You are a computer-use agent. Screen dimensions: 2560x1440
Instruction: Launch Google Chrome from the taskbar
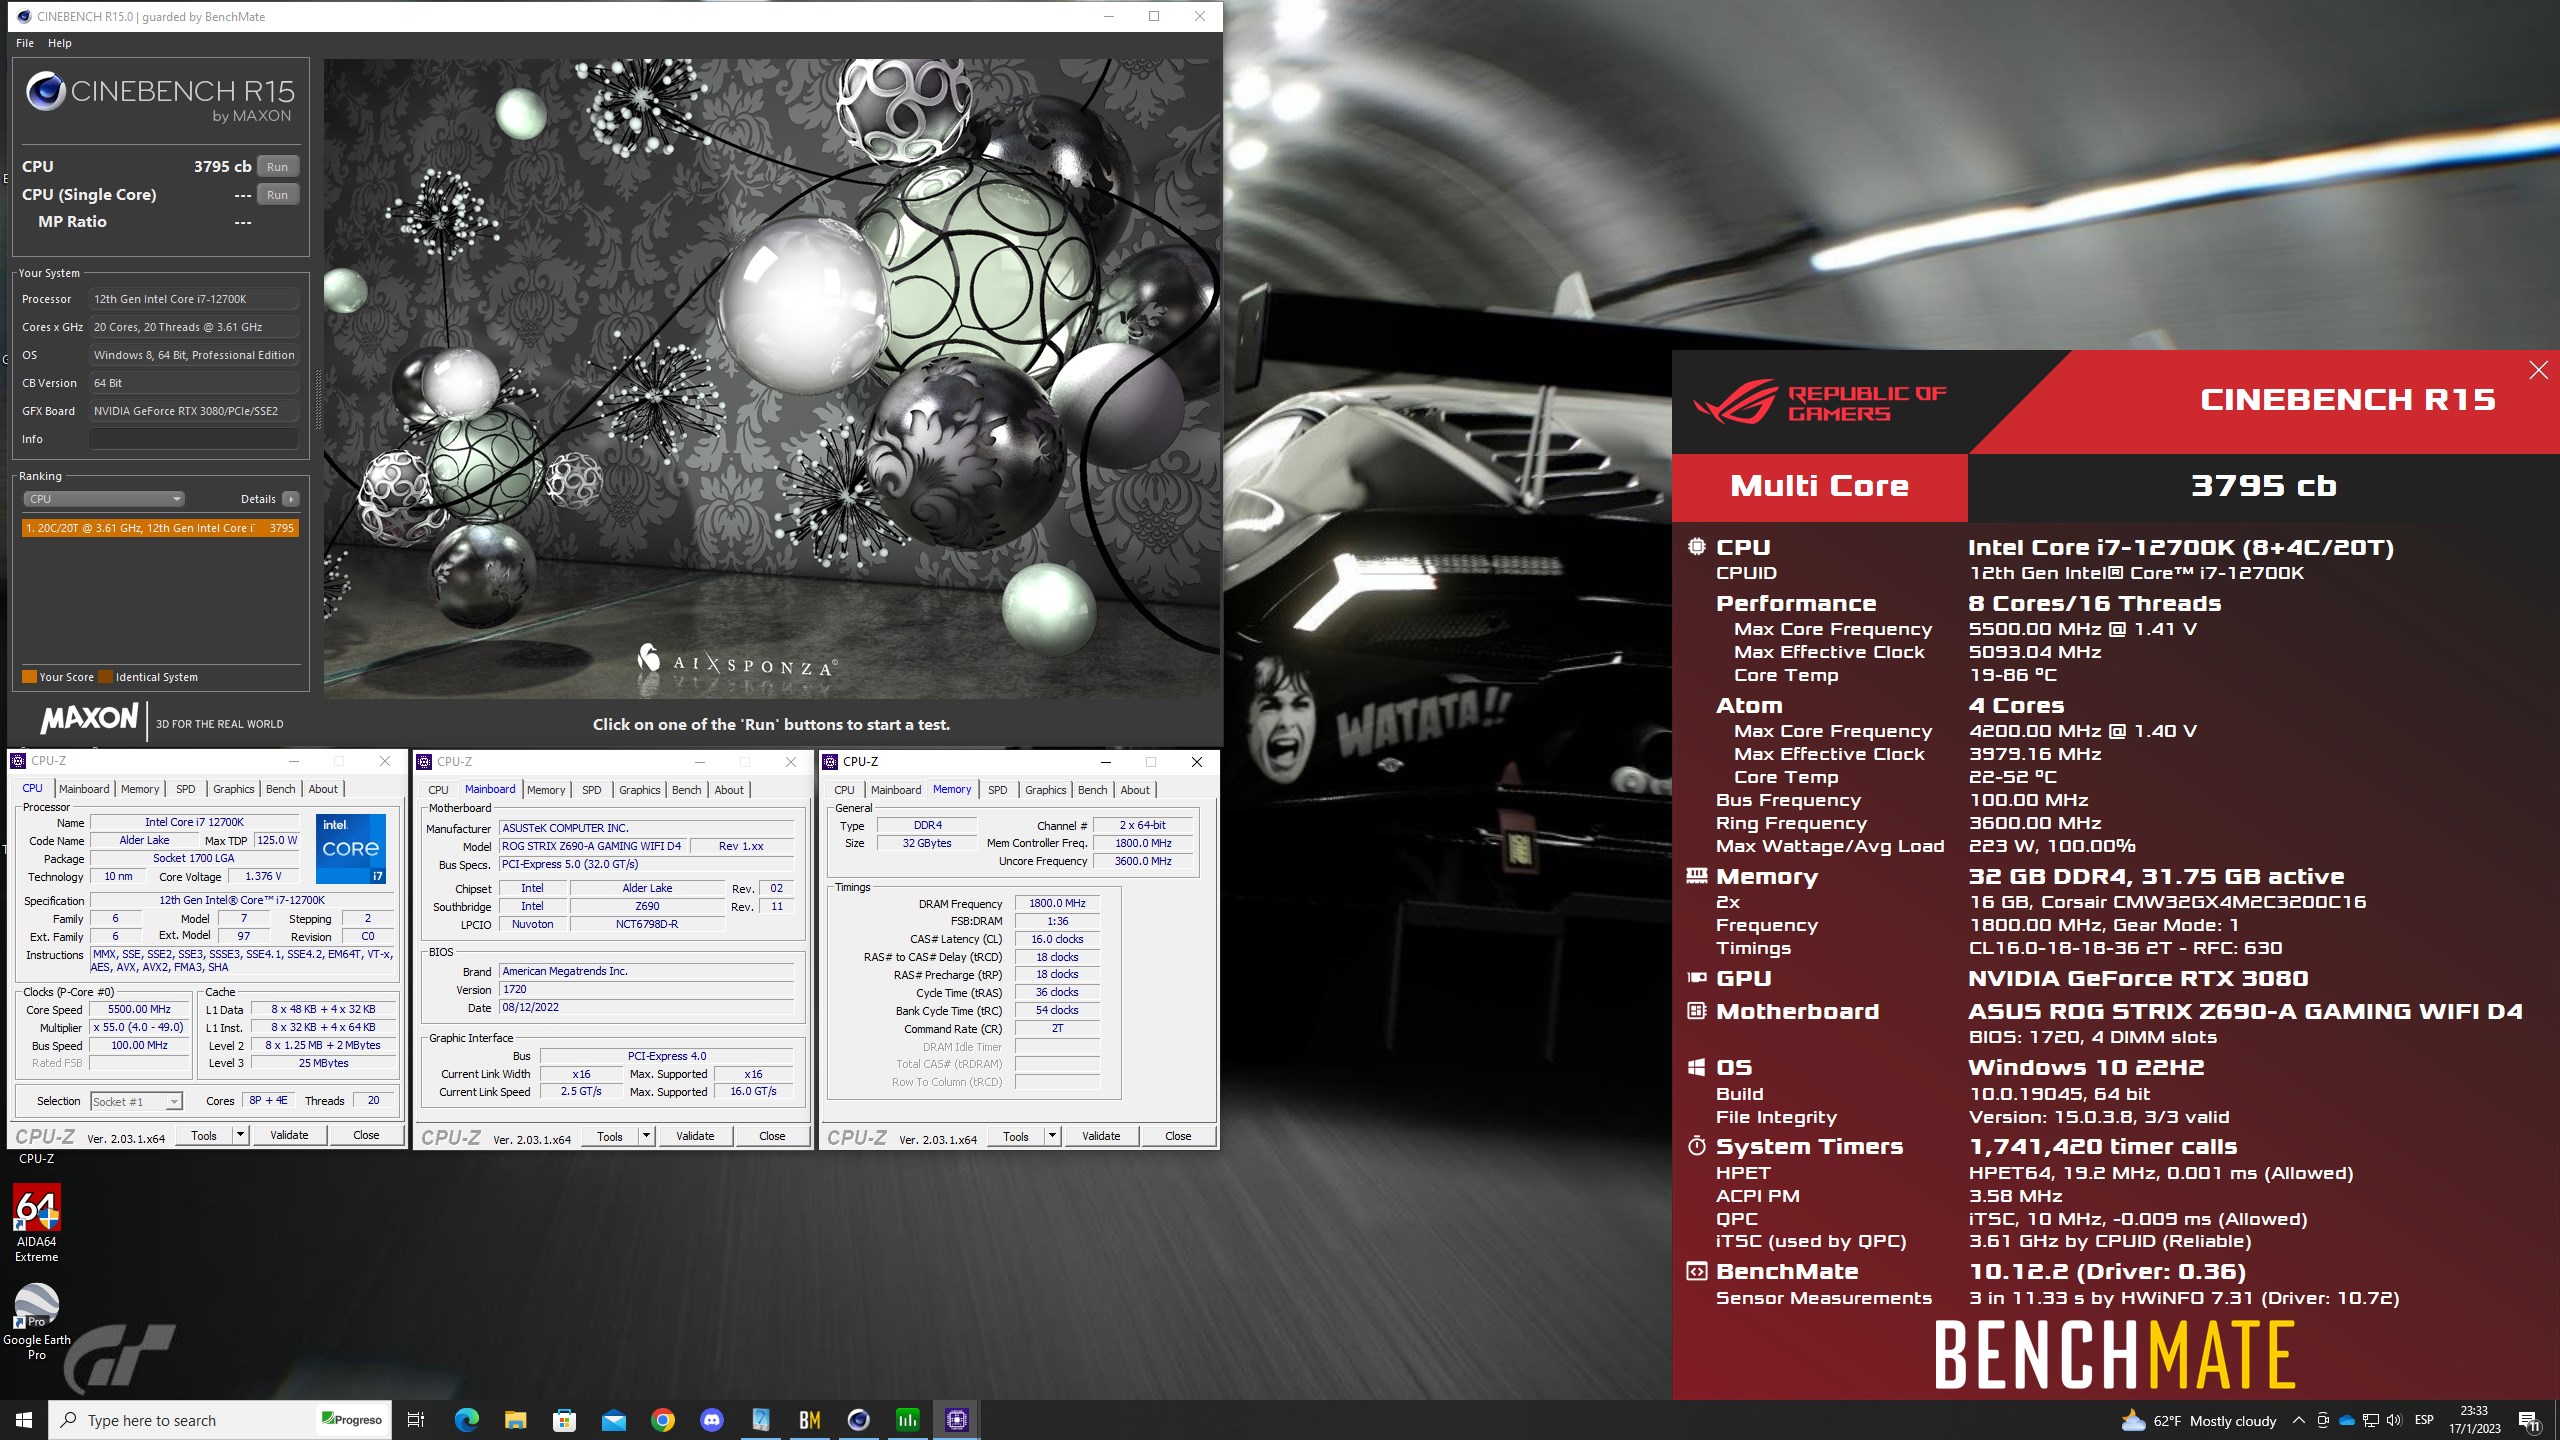(662, 1420)
